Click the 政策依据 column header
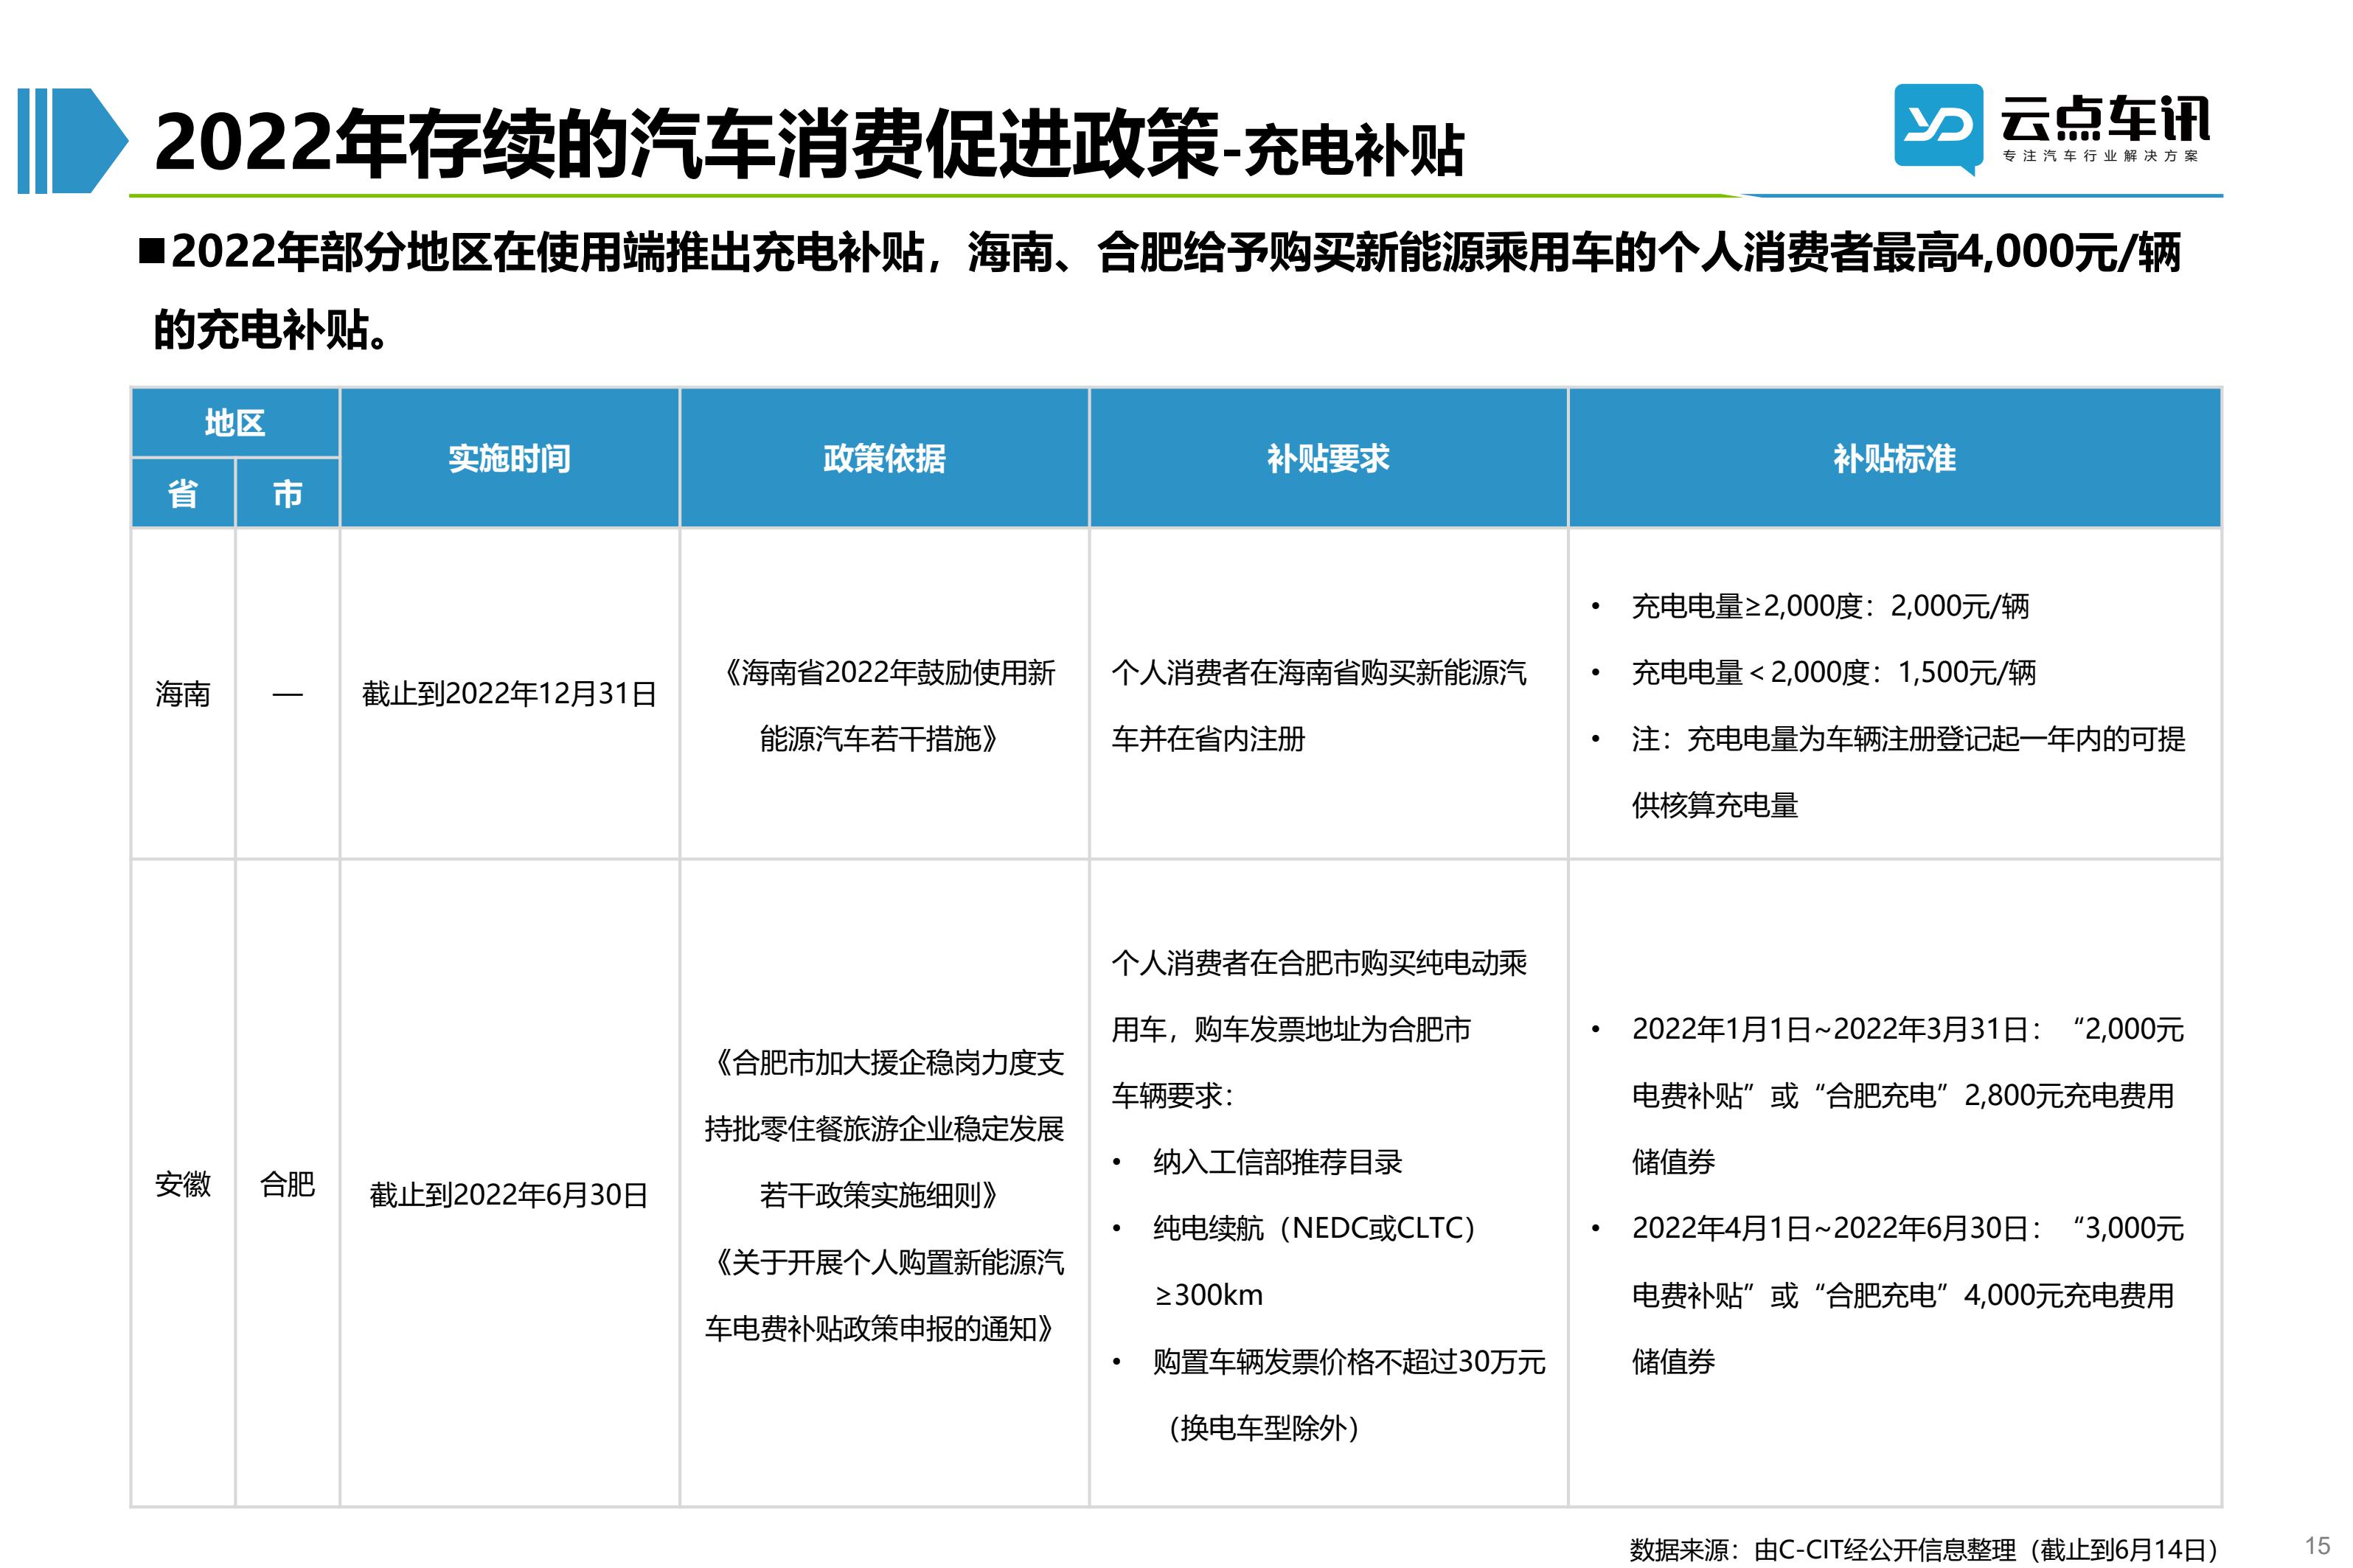 884,458
